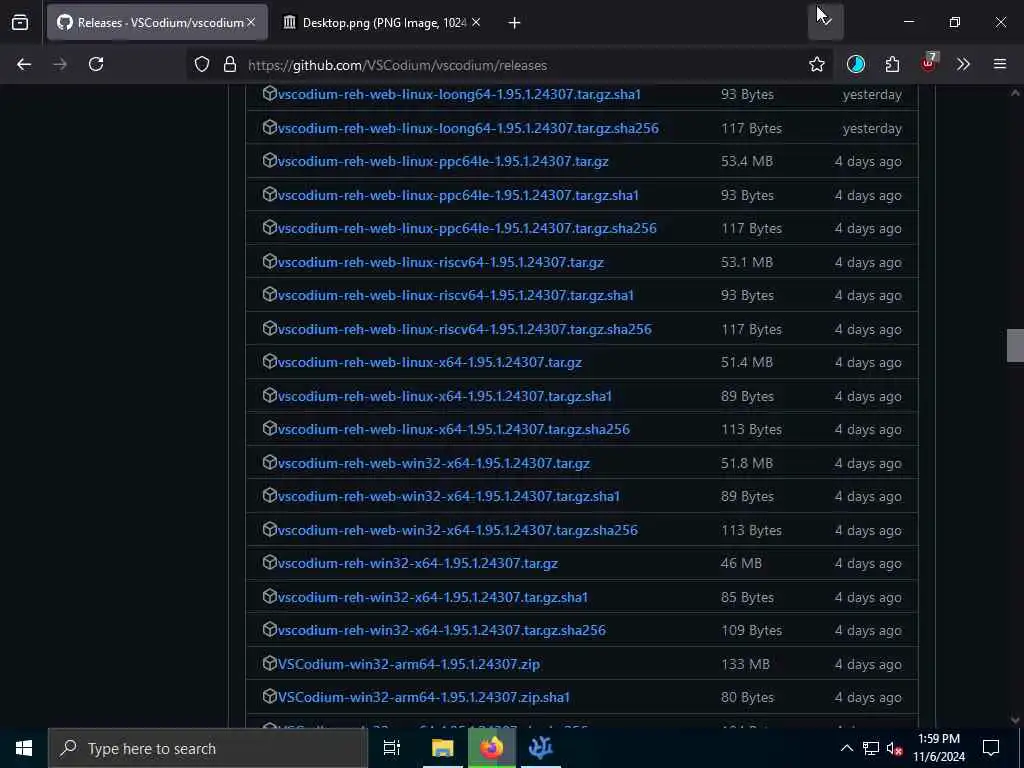List all tabs dropdown arrow

(825, 22)
